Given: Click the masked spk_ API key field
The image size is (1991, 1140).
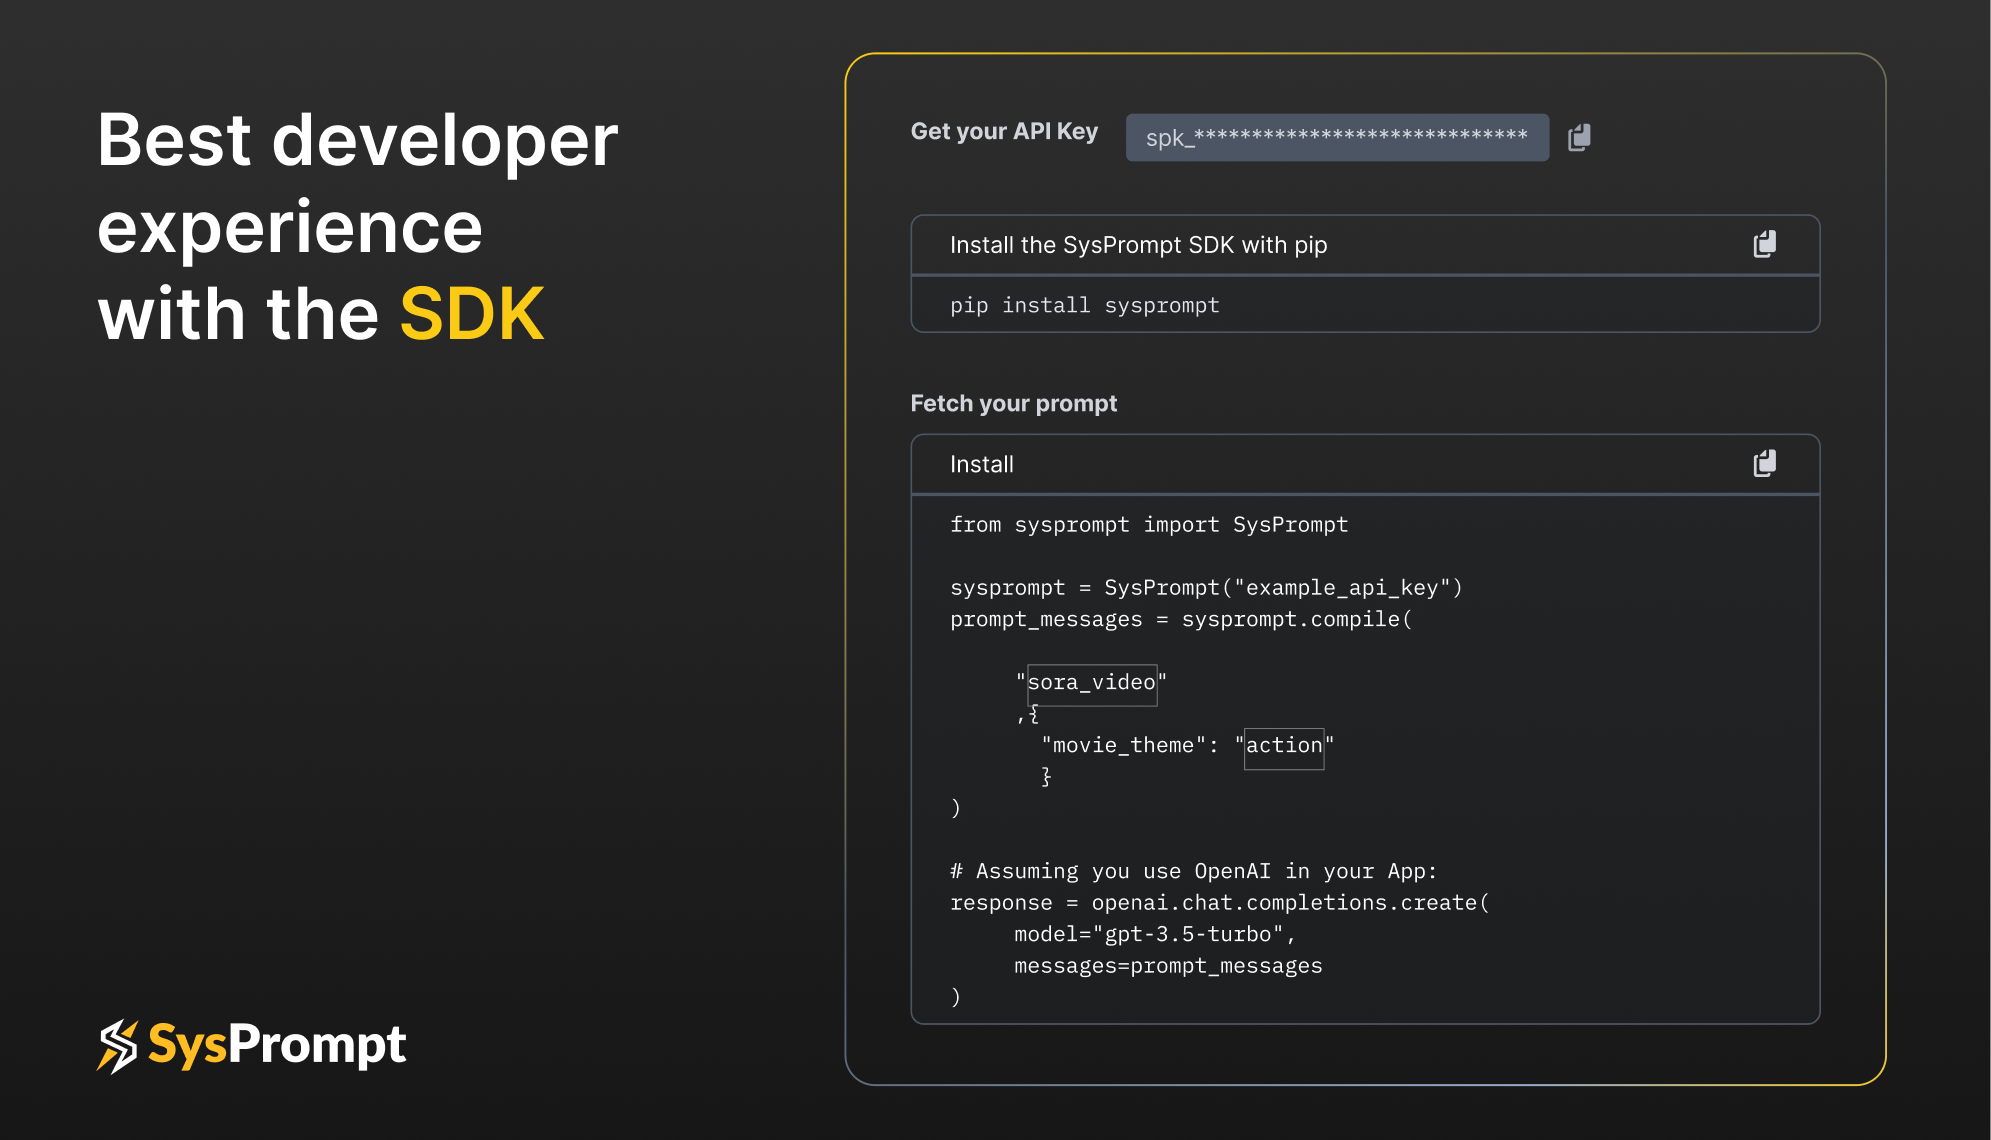Looking at the screenshot, I should coord(1336,137).
